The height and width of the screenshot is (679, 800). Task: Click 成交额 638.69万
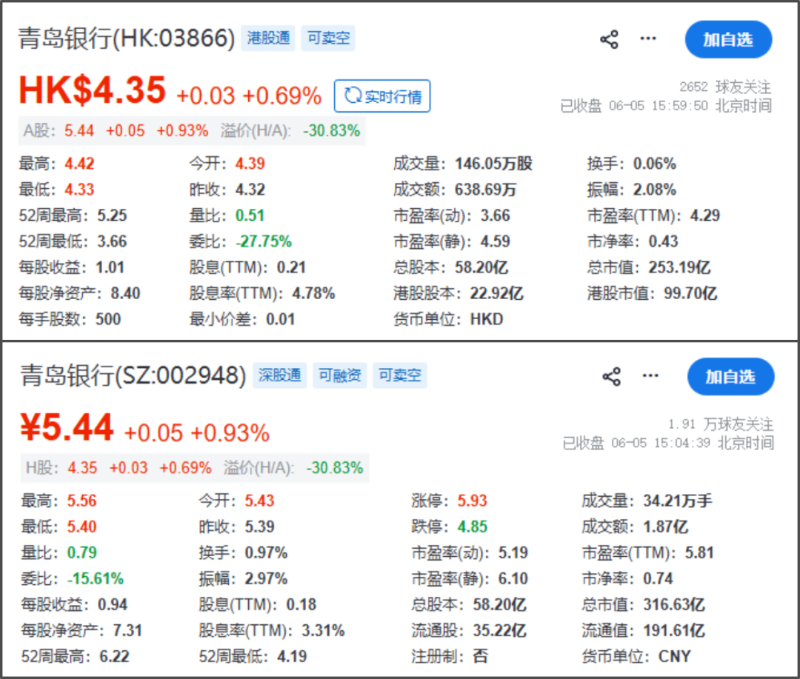coord(455,190)
